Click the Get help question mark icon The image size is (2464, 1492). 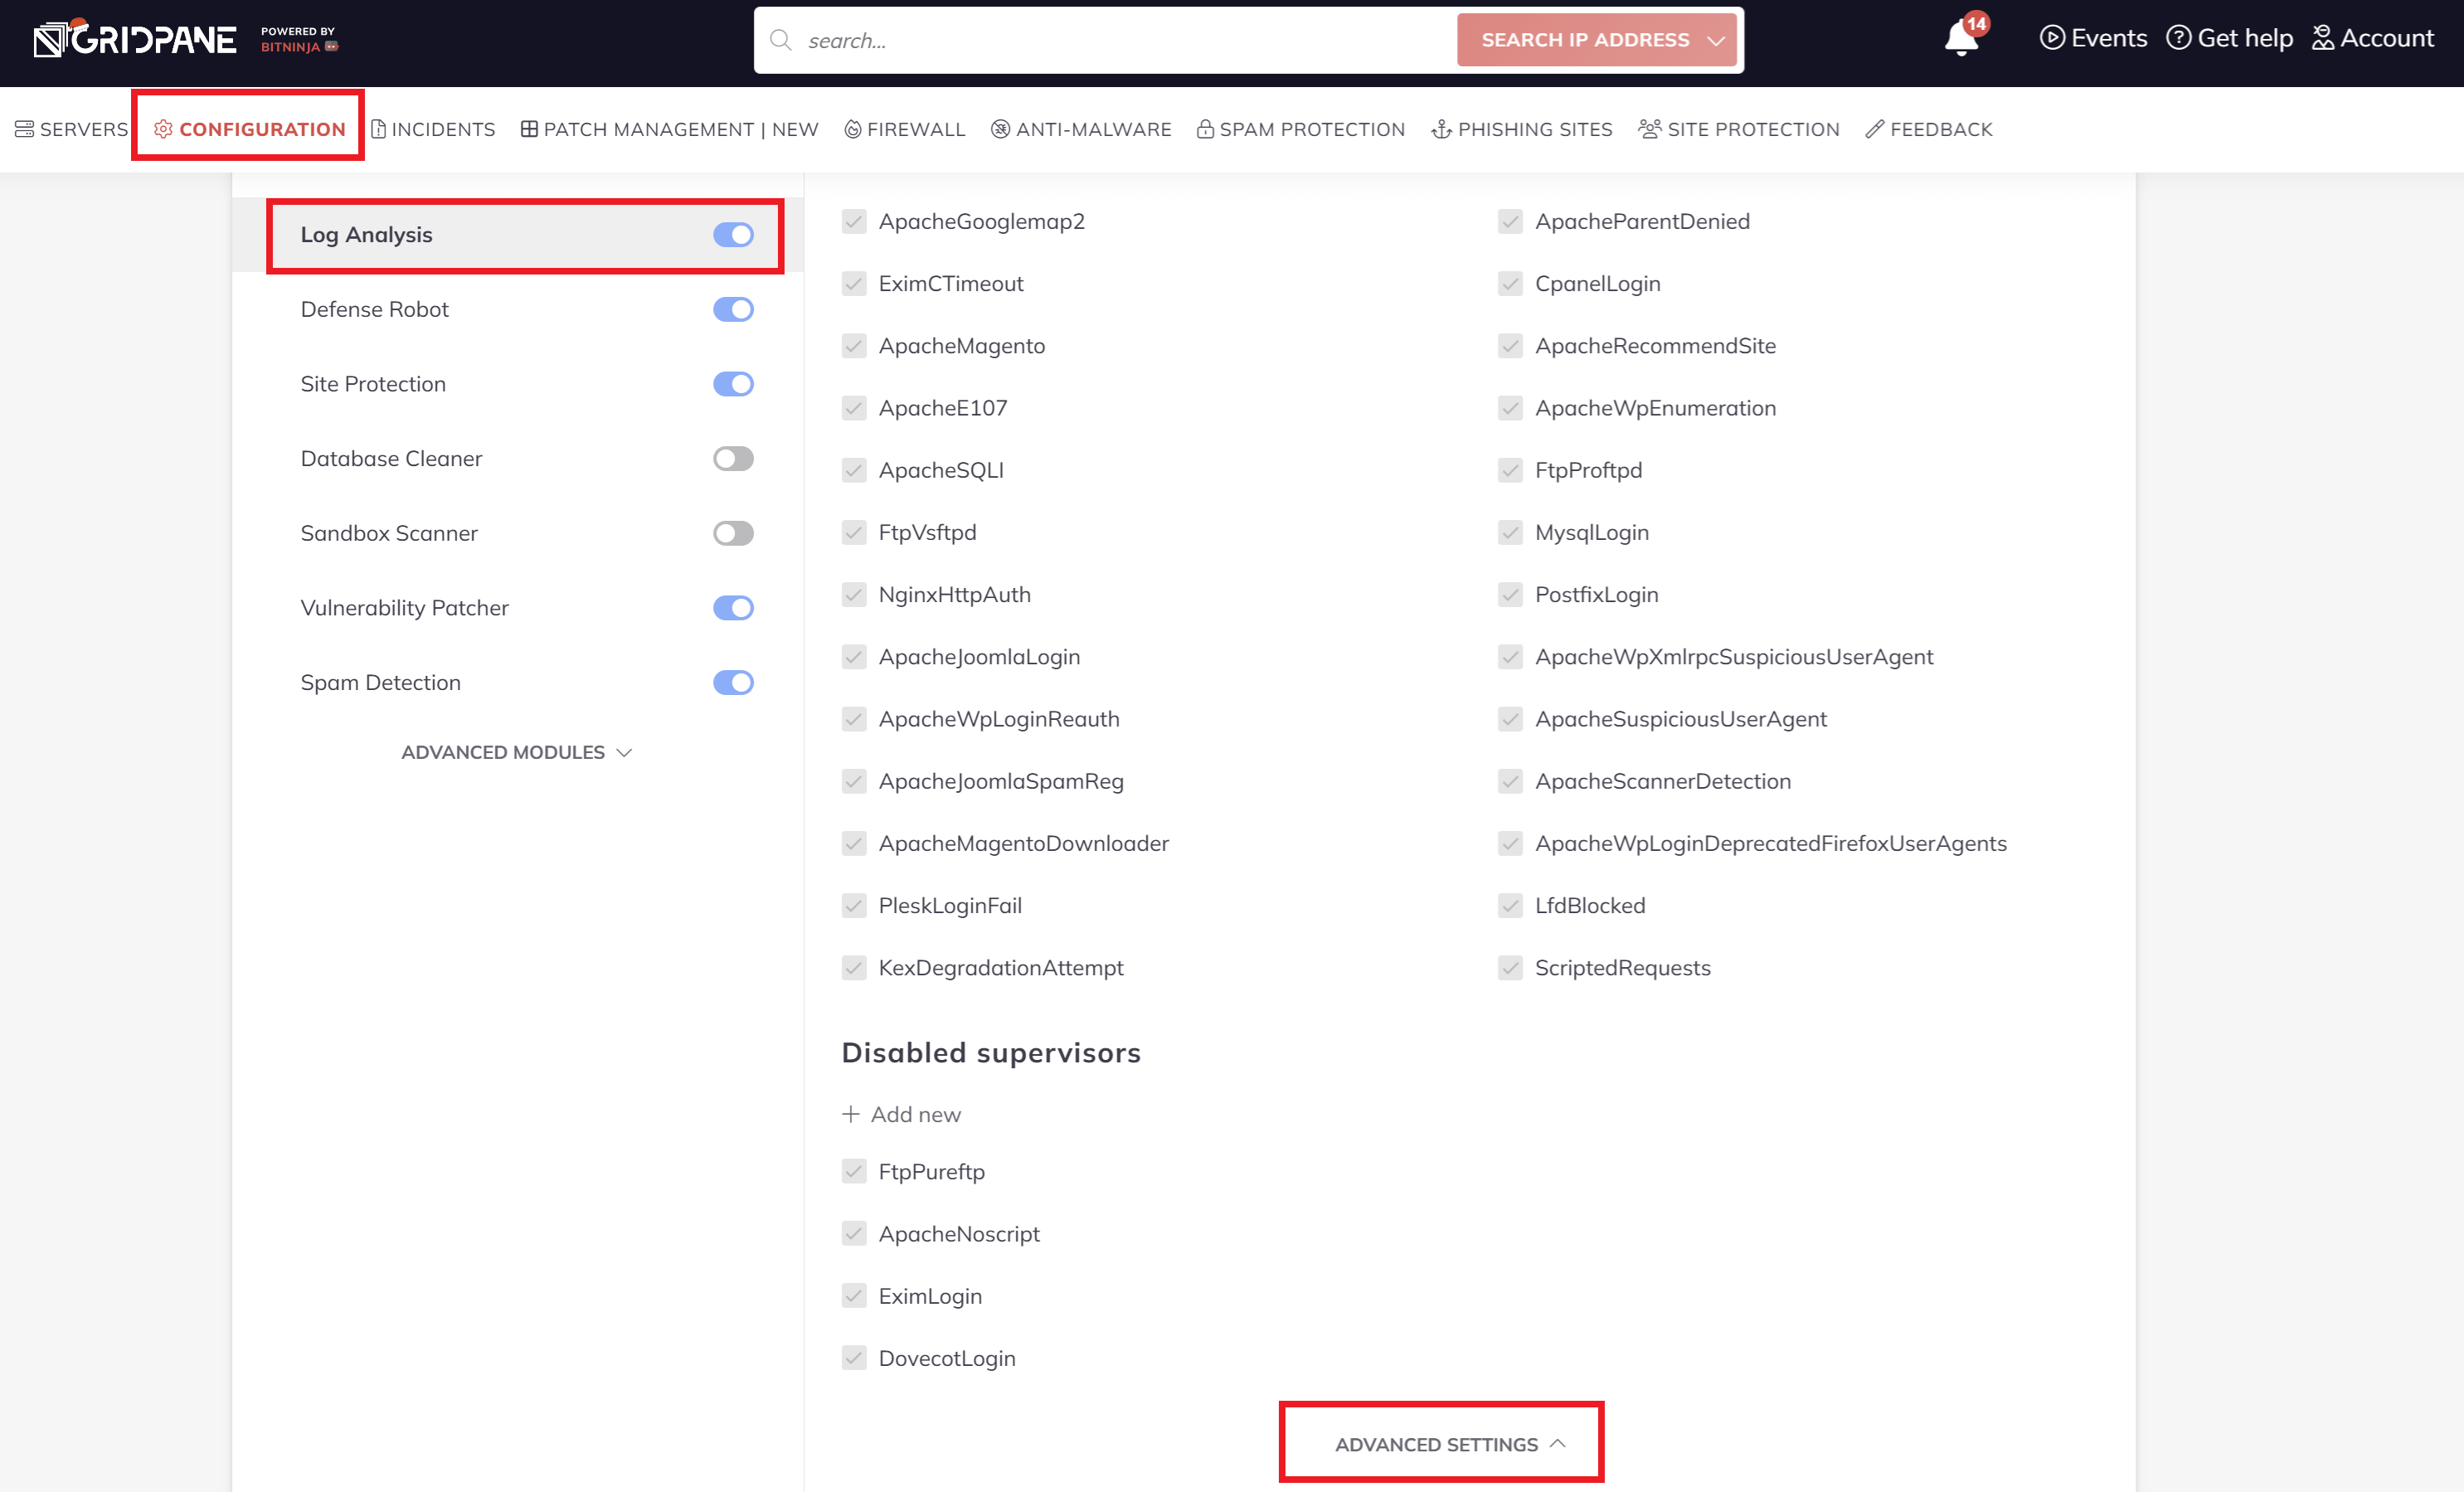click(2180, 38)
